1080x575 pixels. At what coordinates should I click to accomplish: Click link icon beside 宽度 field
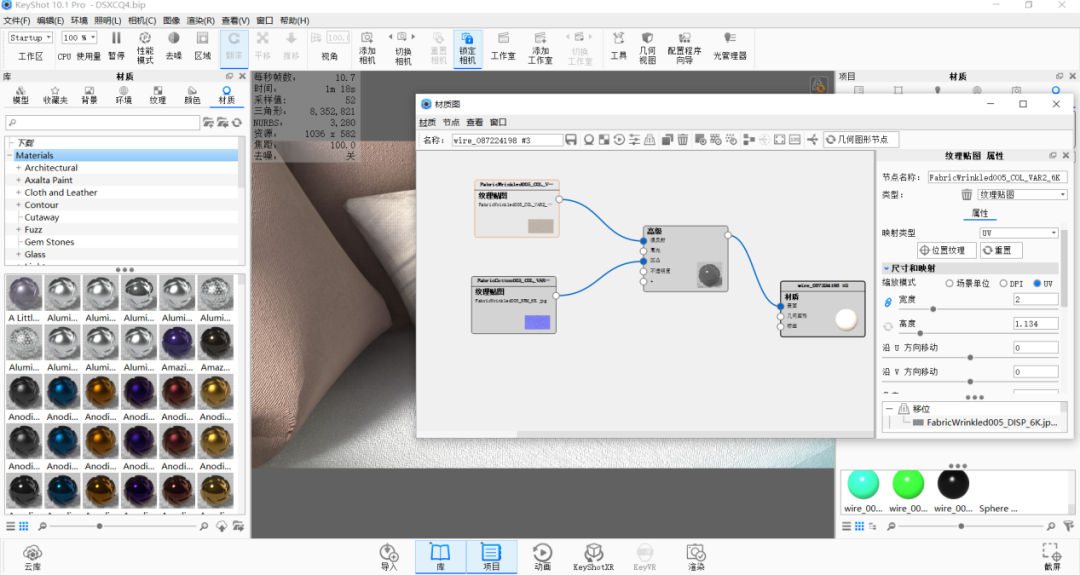click(888, 302)
